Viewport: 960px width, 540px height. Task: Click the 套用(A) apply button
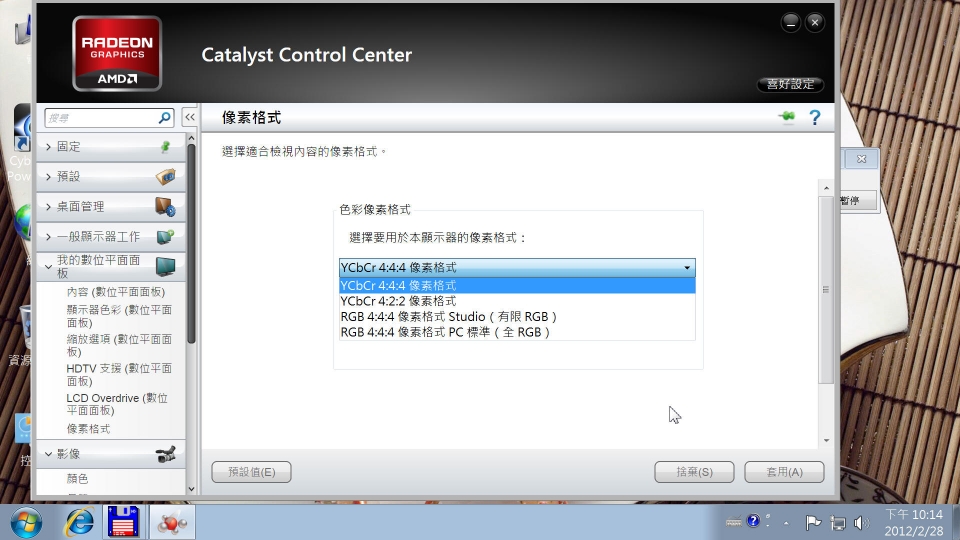point(784,472)
